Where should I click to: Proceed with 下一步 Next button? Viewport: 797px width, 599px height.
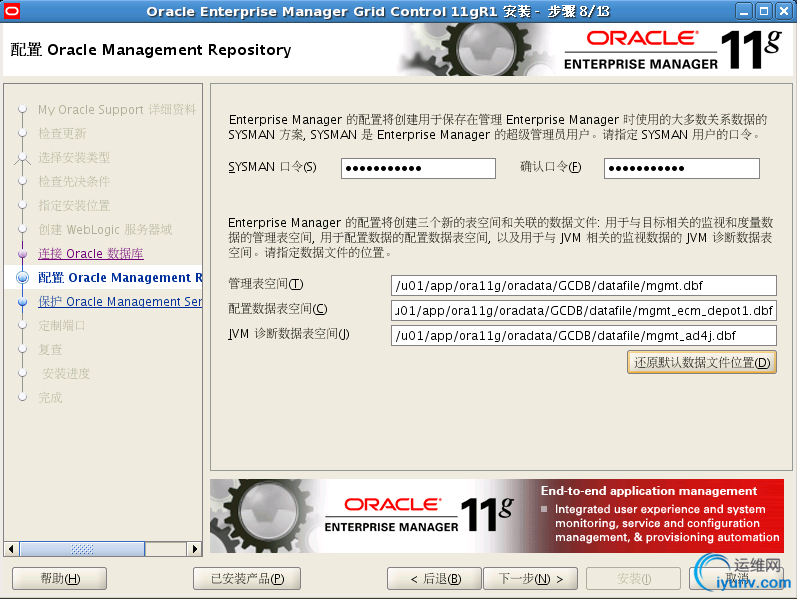point(530,579)
